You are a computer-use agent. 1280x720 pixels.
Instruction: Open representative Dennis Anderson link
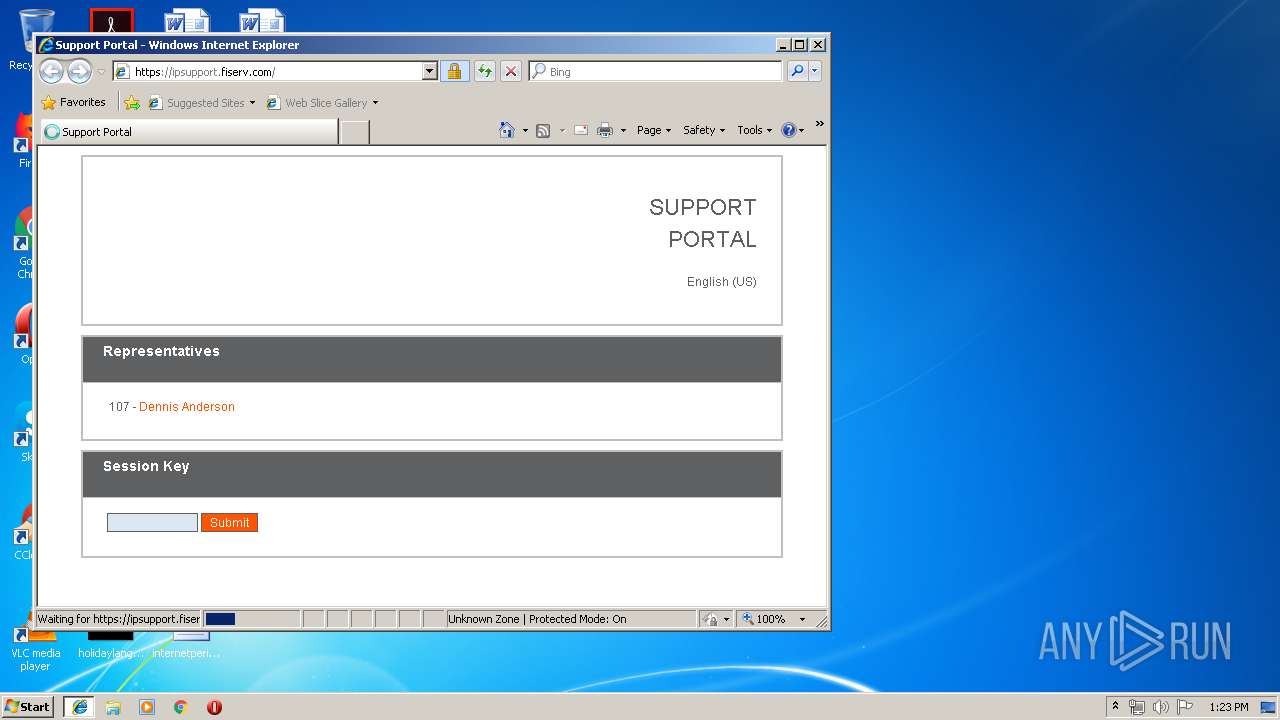point(187,407)
